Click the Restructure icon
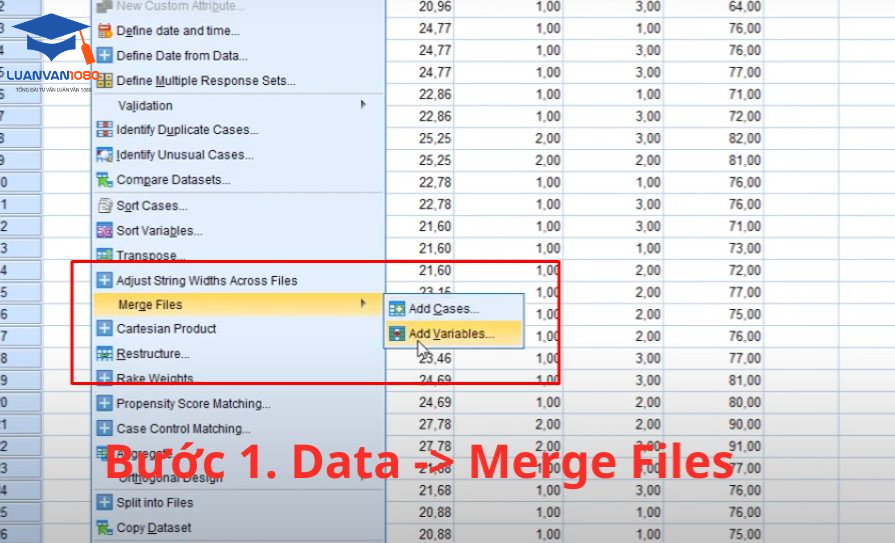The width and height of the screenshot is (895, 543). point(104,353)
